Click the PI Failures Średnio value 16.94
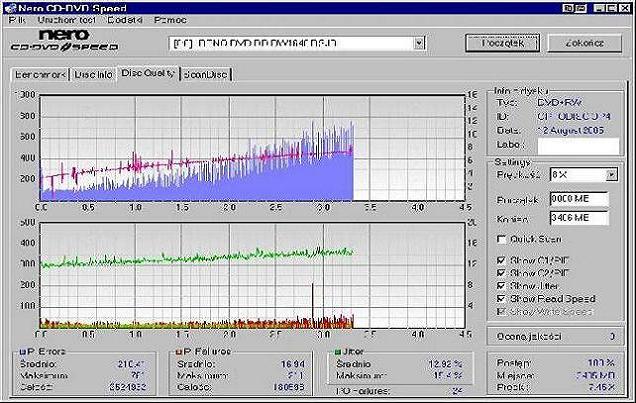 [292, 364]
